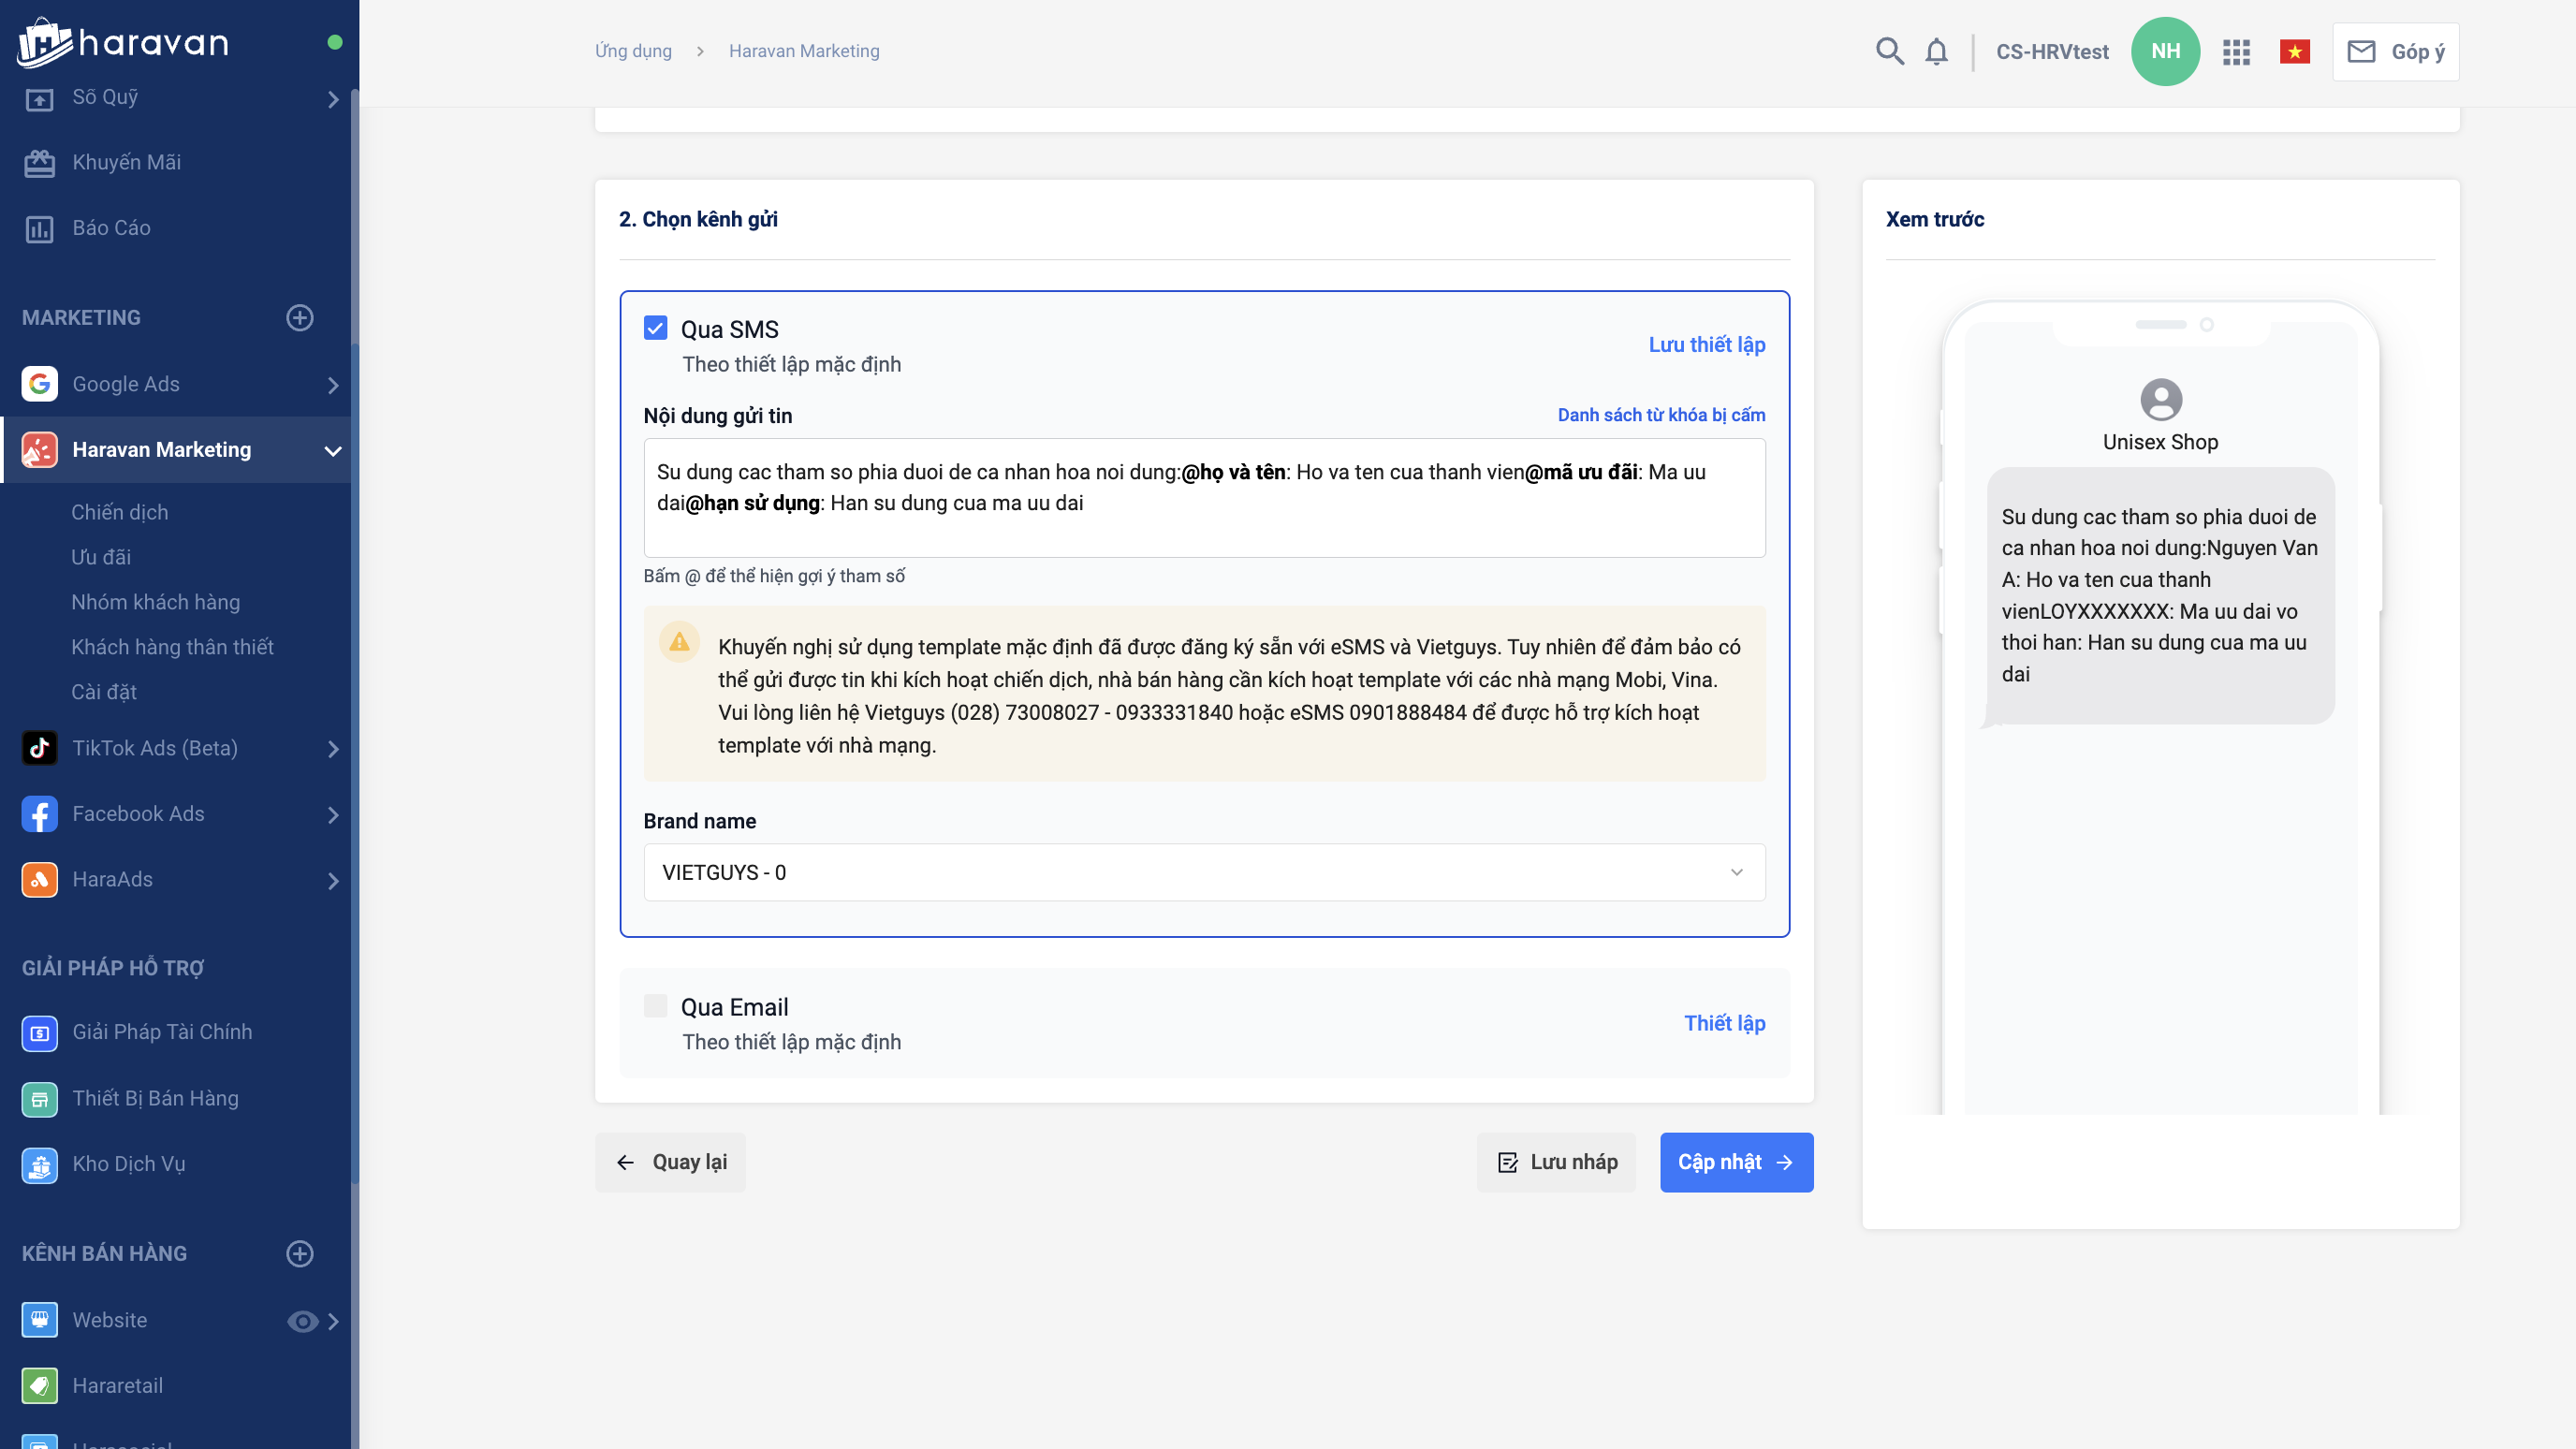Click the Google Ads logo icon
Screen dimensions: 2576x1449
(x=39, y=384)
